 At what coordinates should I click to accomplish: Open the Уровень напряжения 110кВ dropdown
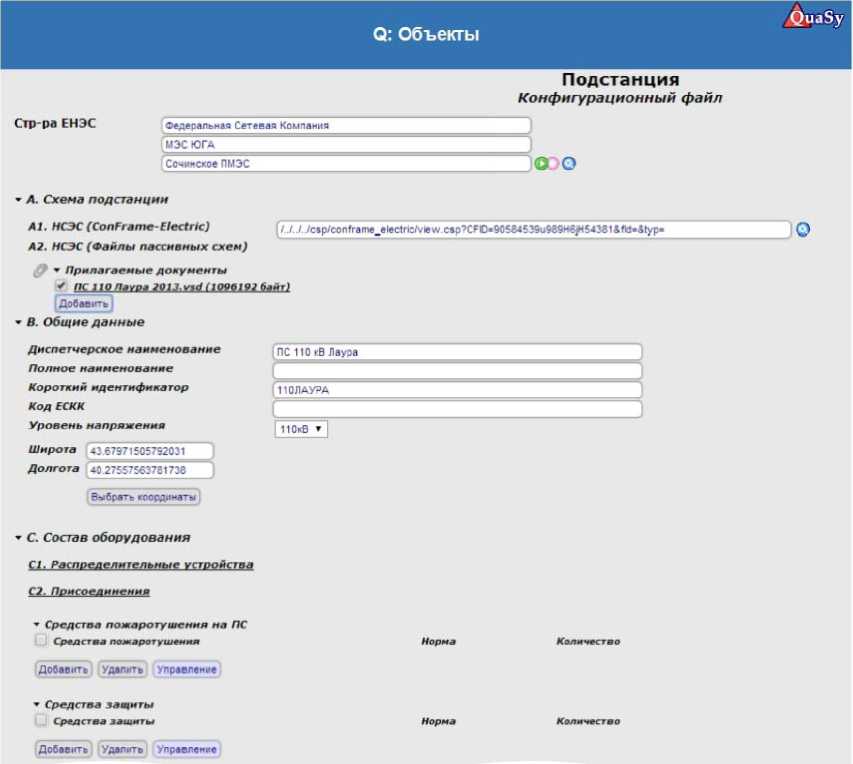[301, 429]
